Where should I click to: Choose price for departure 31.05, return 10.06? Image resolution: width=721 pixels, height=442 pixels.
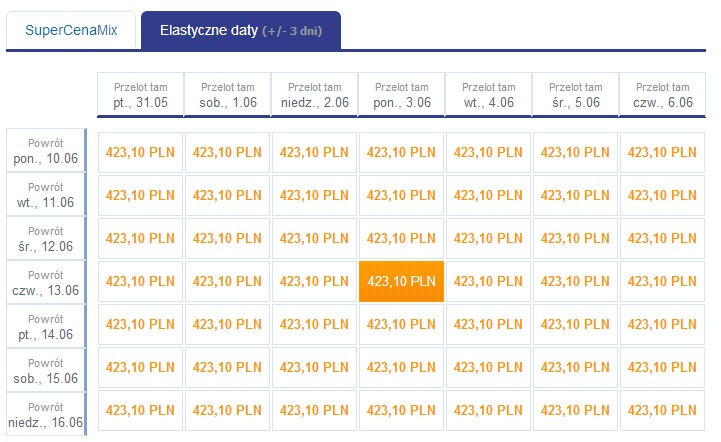tap(140, 153)
